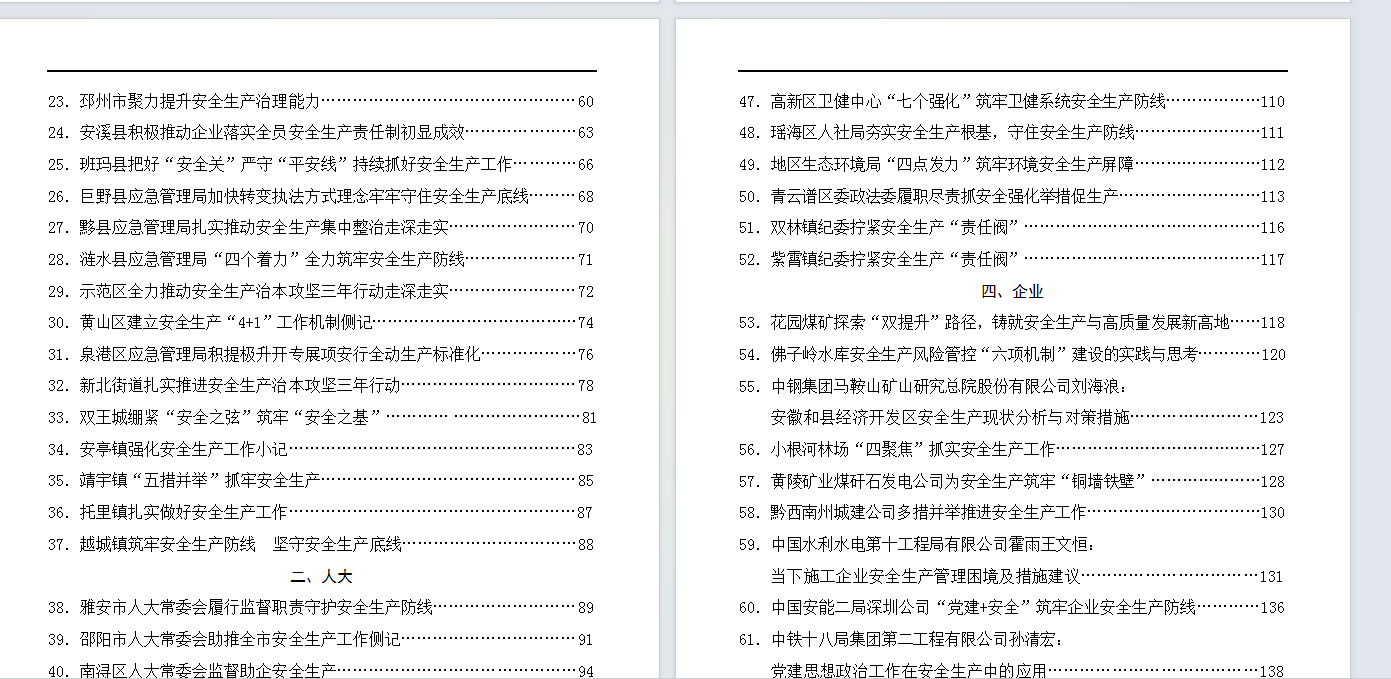Select the line starting with "安徽和县经济开发区"
Image resolution: width=1391 pixels, height=679 pixels.
click(1028, 417)
